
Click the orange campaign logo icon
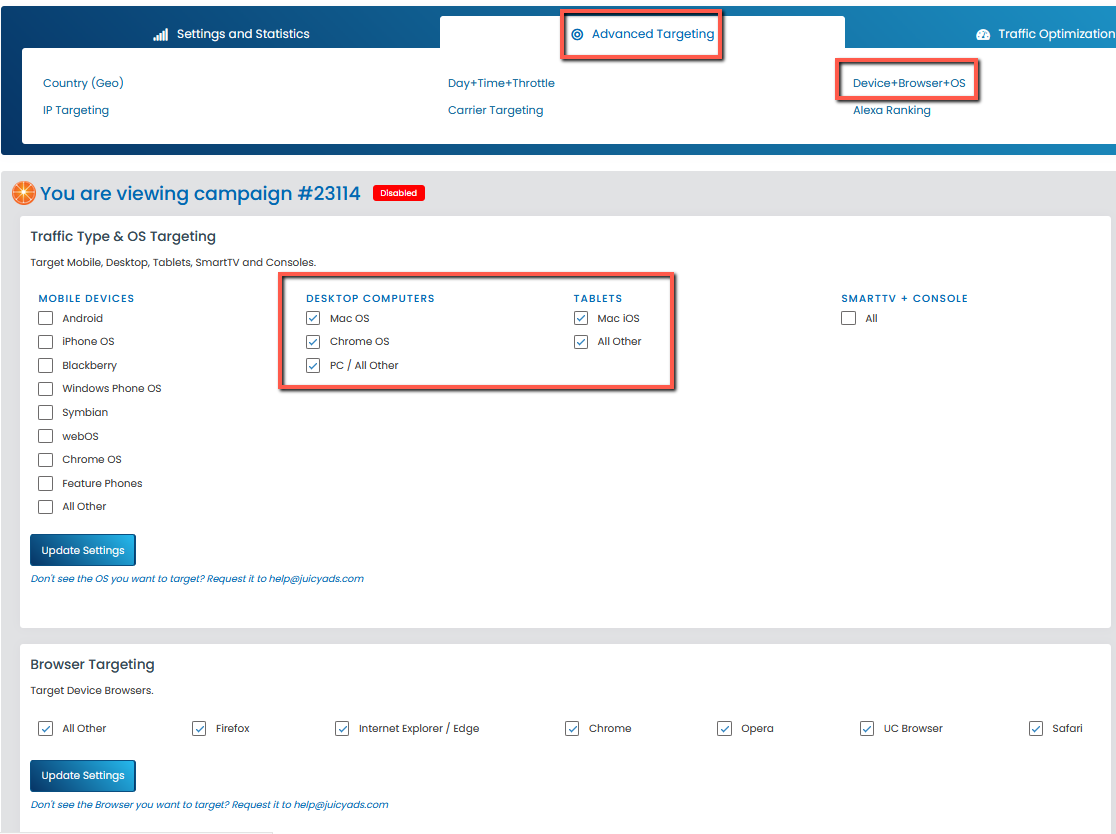[23, 193]
